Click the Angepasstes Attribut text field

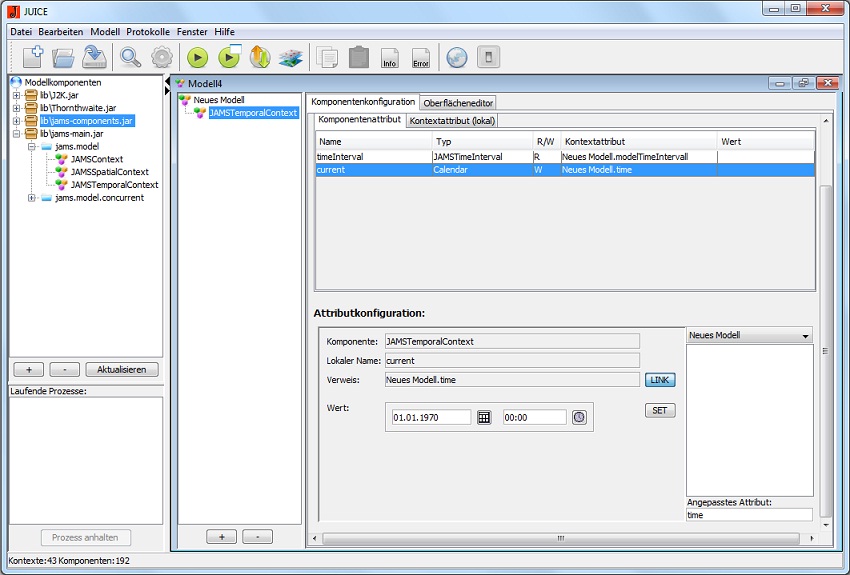pos(749,515)
